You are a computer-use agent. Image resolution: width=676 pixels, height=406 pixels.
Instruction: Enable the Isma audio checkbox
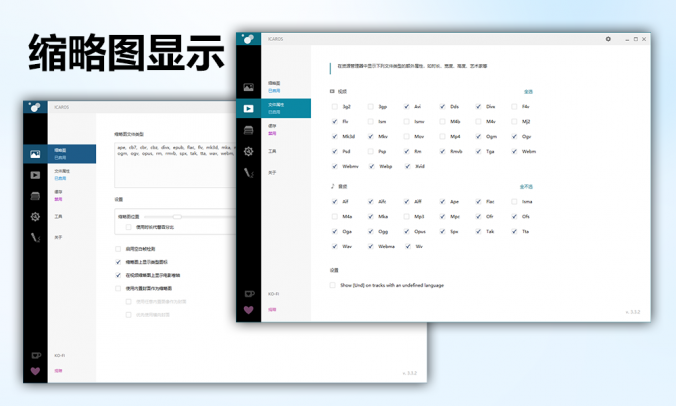[514, 201]
